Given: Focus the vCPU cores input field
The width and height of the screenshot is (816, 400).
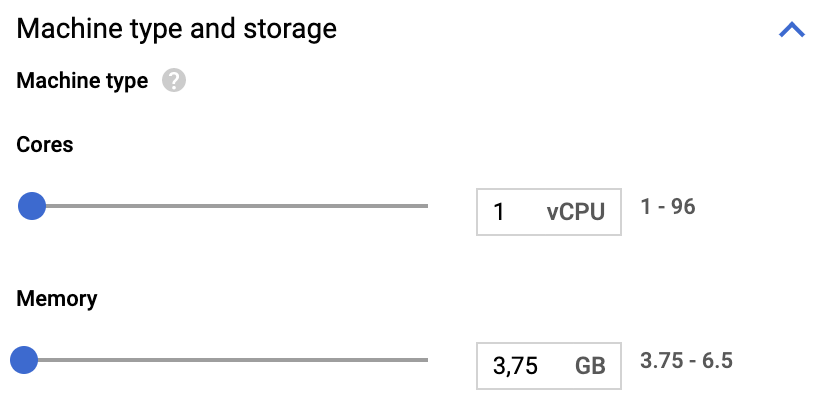Looking at the screenshot, I should pos(549,212).
